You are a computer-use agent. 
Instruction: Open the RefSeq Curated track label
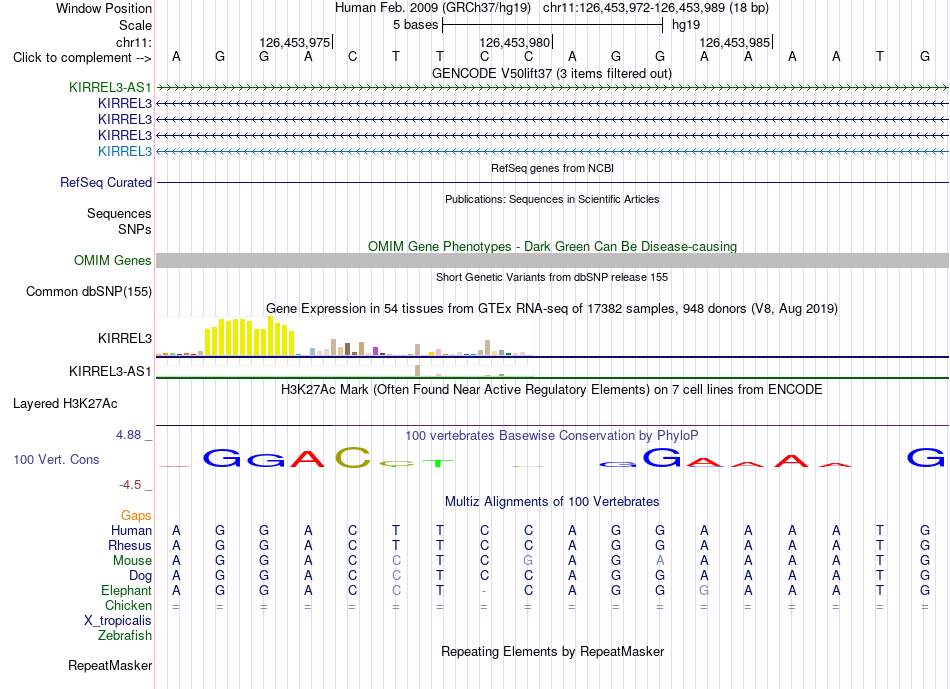click(106, 182)
